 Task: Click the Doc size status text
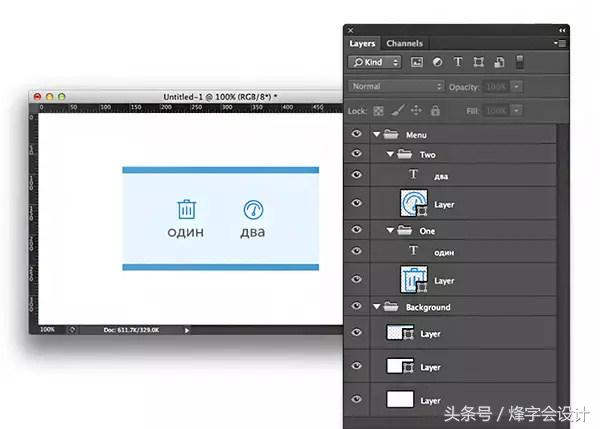(x=131, y=330)
